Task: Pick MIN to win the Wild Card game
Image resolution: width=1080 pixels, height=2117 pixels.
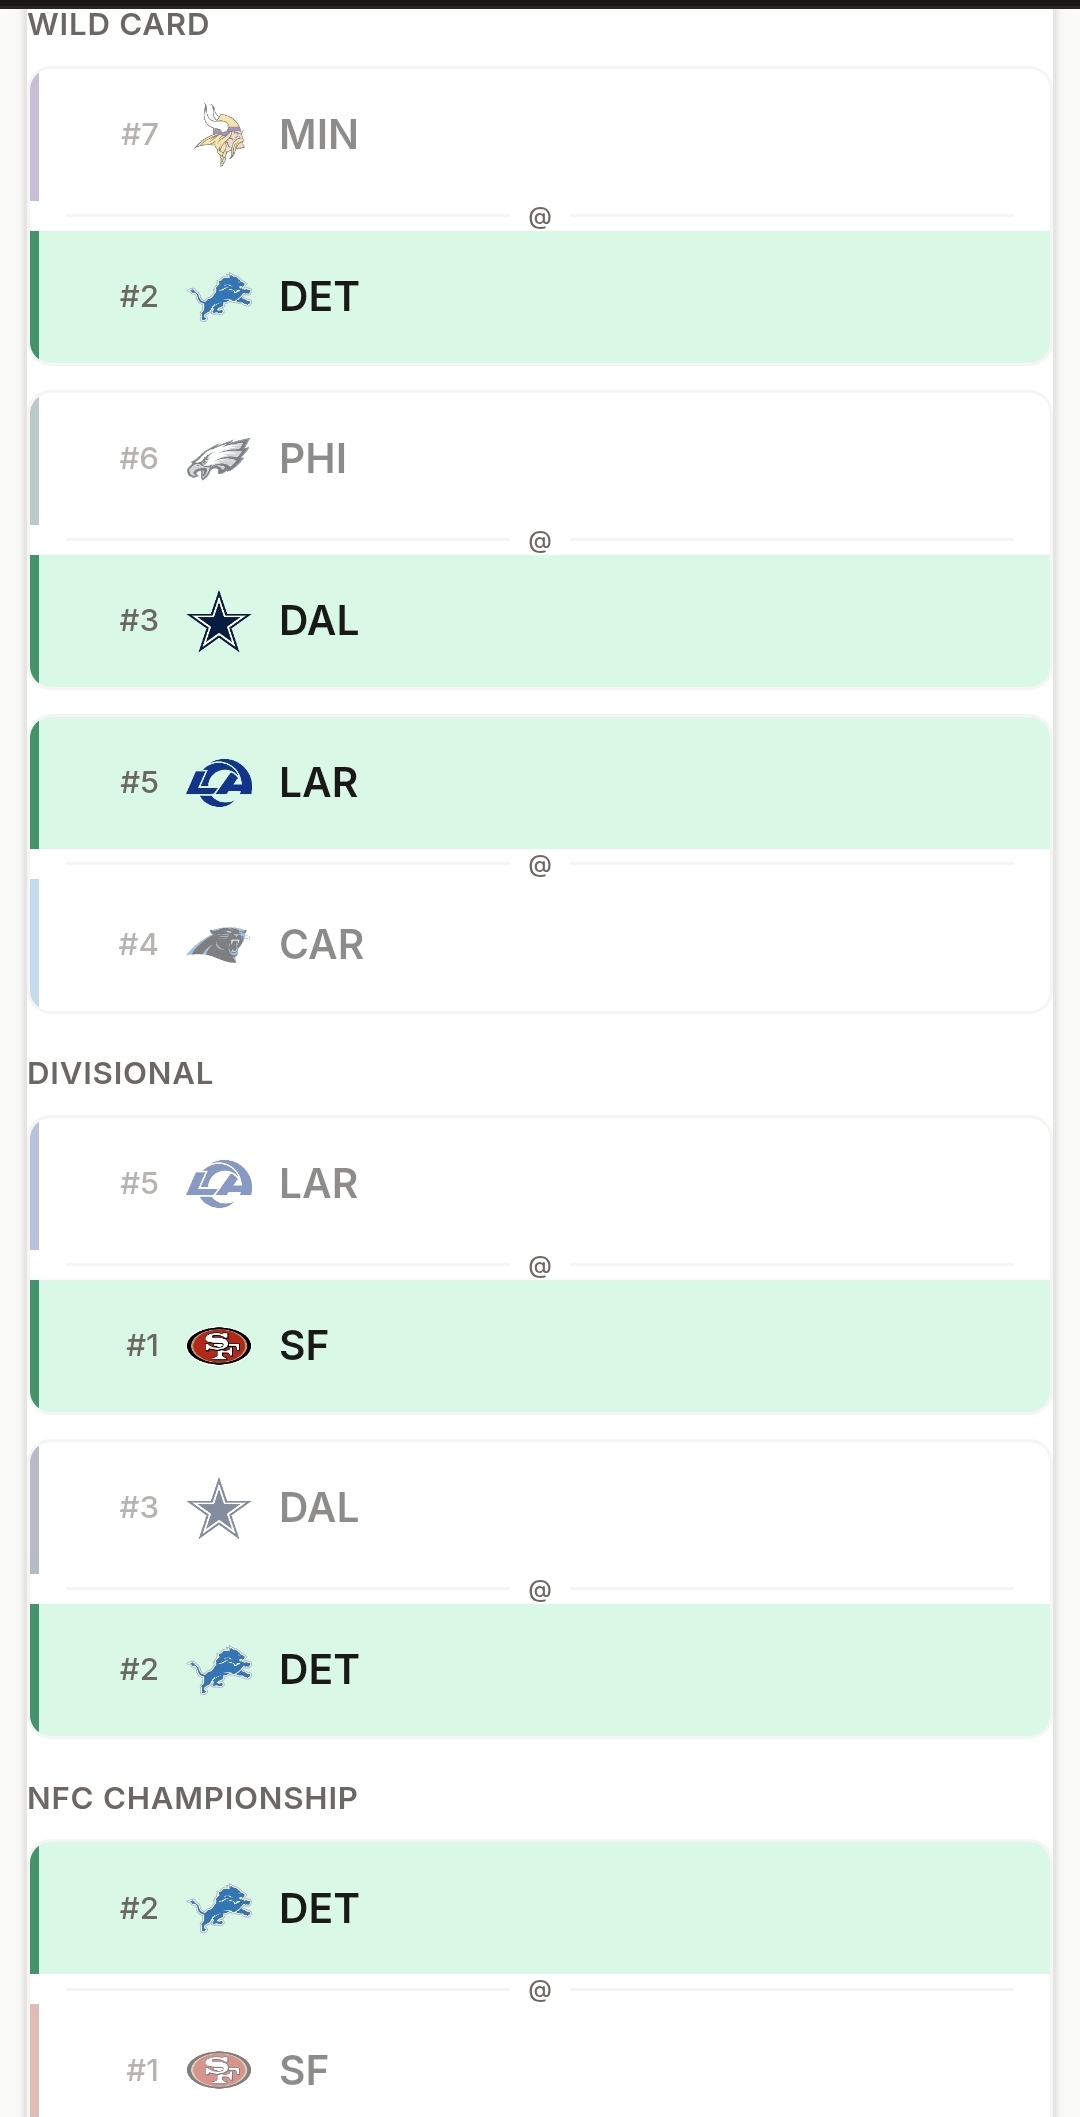Action: 540,134
